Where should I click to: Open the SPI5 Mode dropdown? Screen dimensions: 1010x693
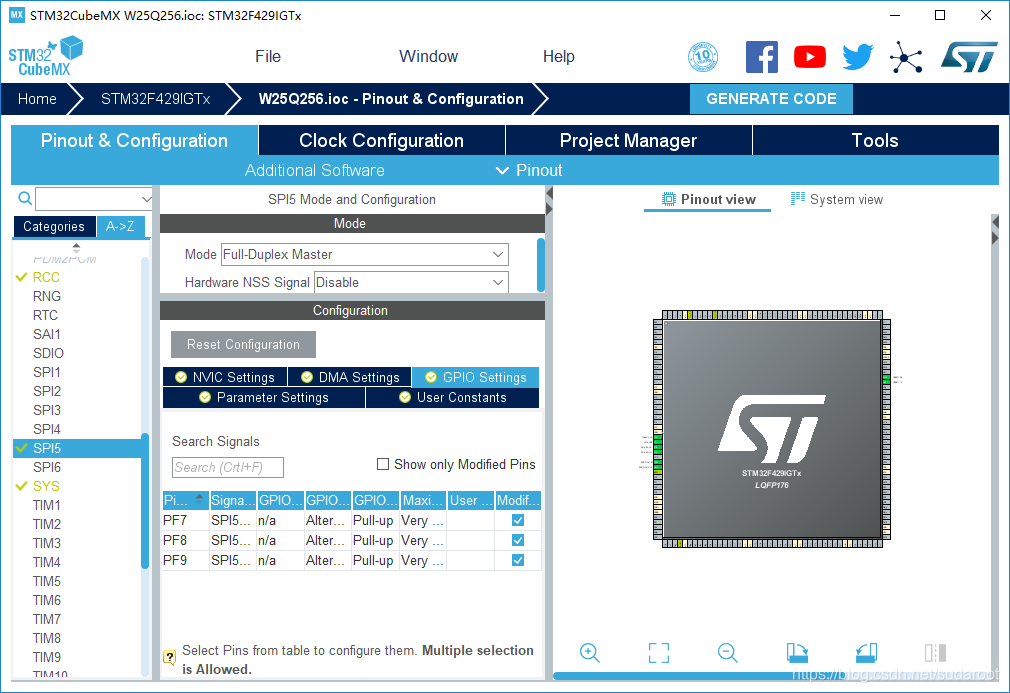(498, 254)
